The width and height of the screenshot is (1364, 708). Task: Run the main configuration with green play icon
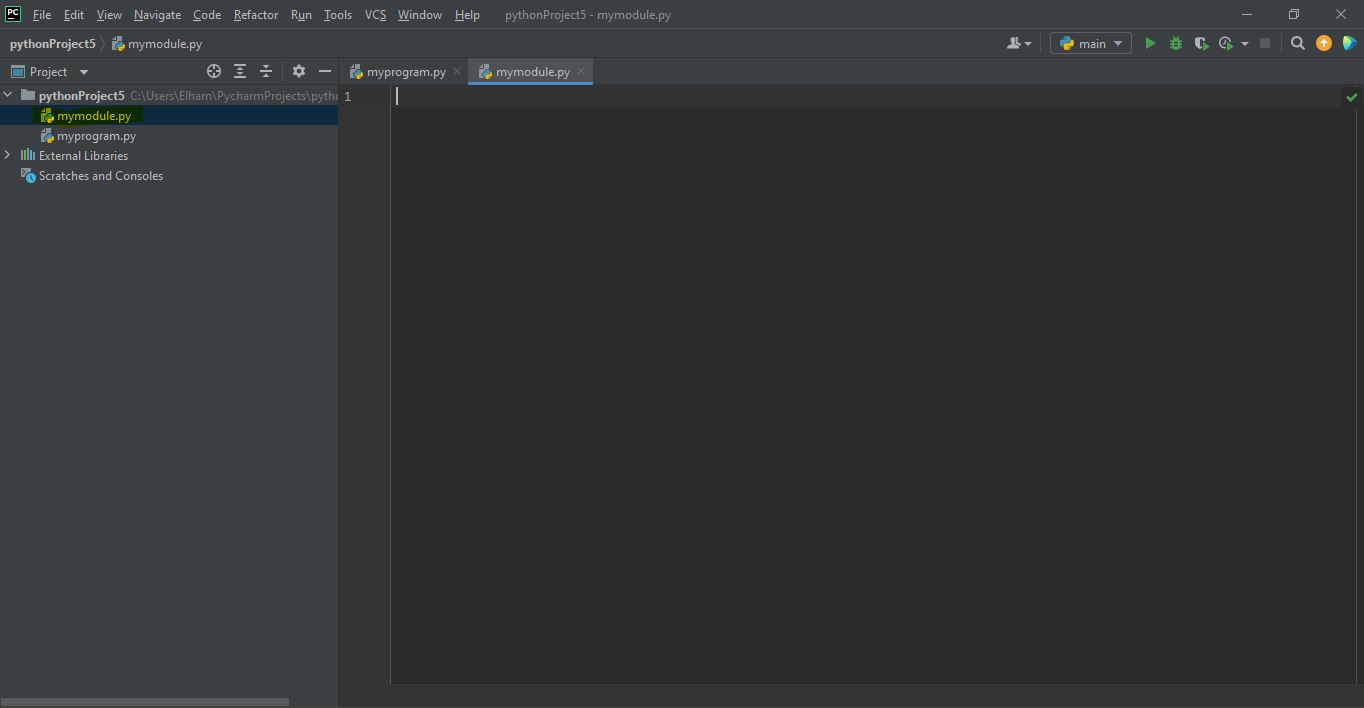coord(1150,44)
